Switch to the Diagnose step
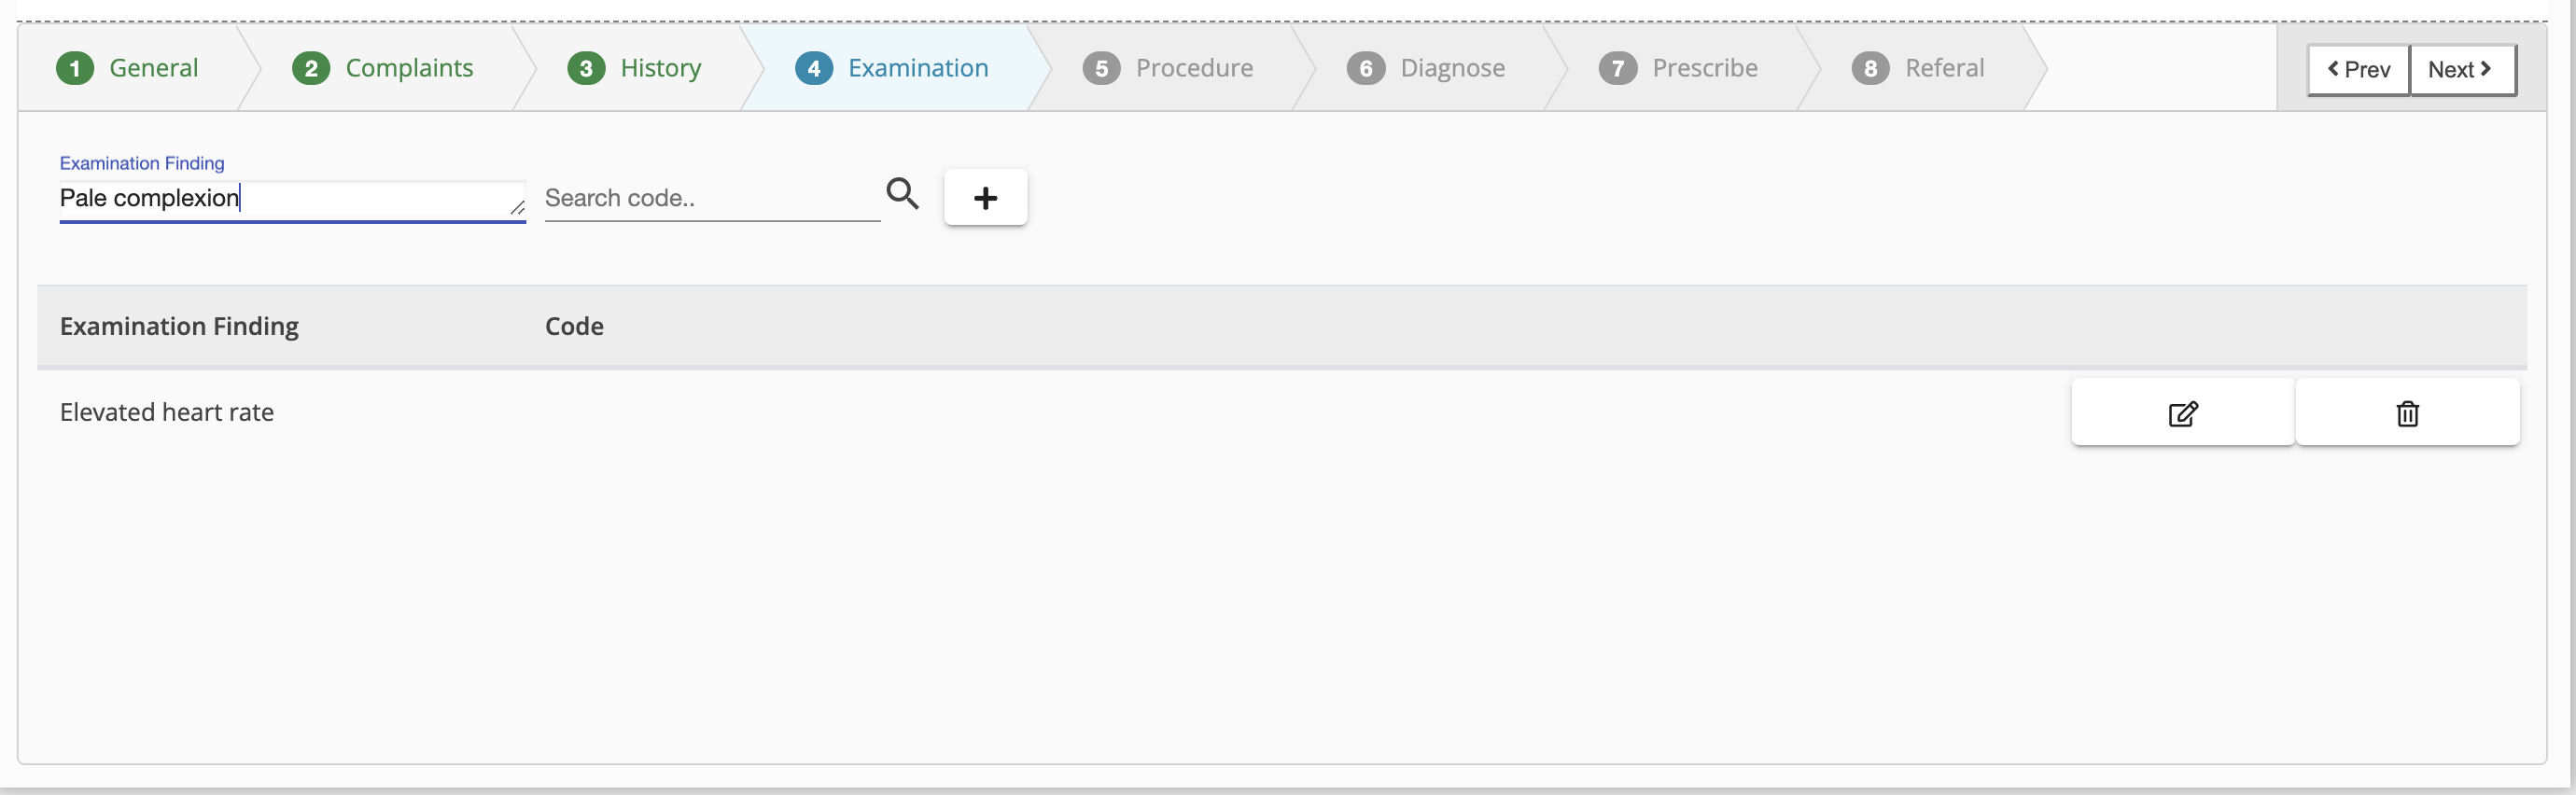Viewport: 2576px width, 795px height. click(1451, 68)
